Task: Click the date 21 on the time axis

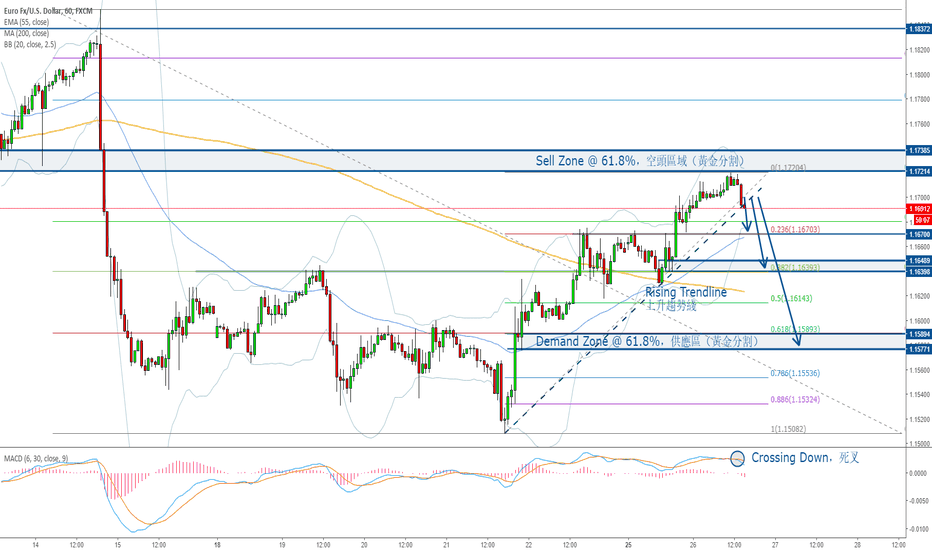Action: tap(446, 544)
